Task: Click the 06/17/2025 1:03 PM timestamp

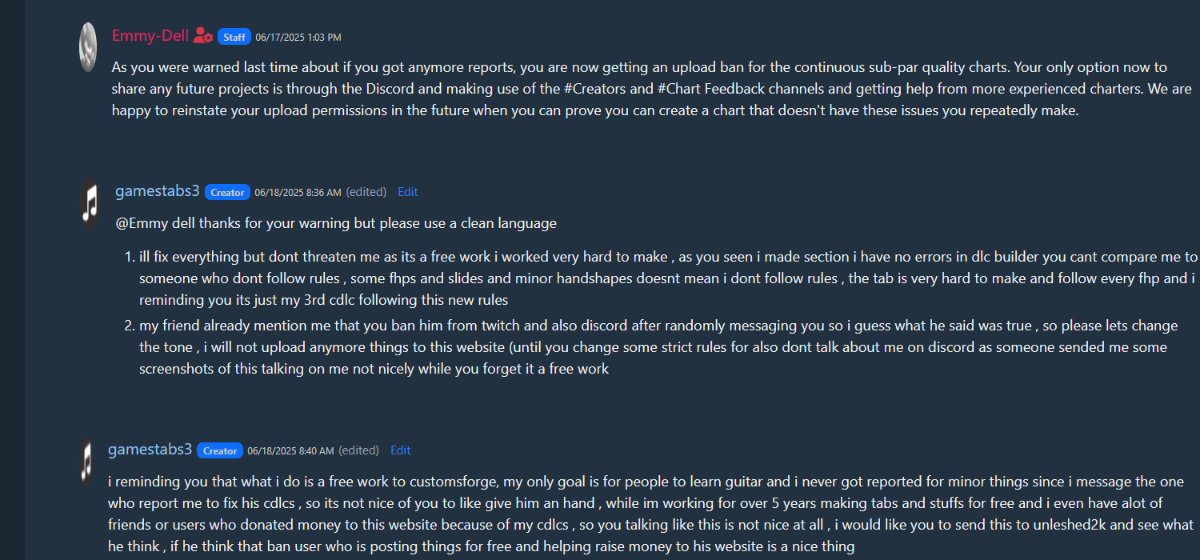Action: [298, 37]
